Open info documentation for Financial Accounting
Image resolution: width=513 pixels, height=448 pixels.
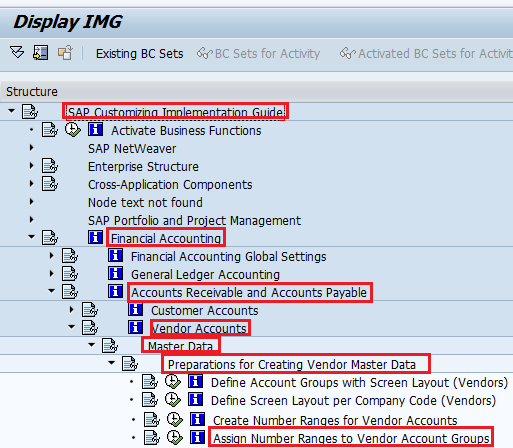tap(95, 238)
